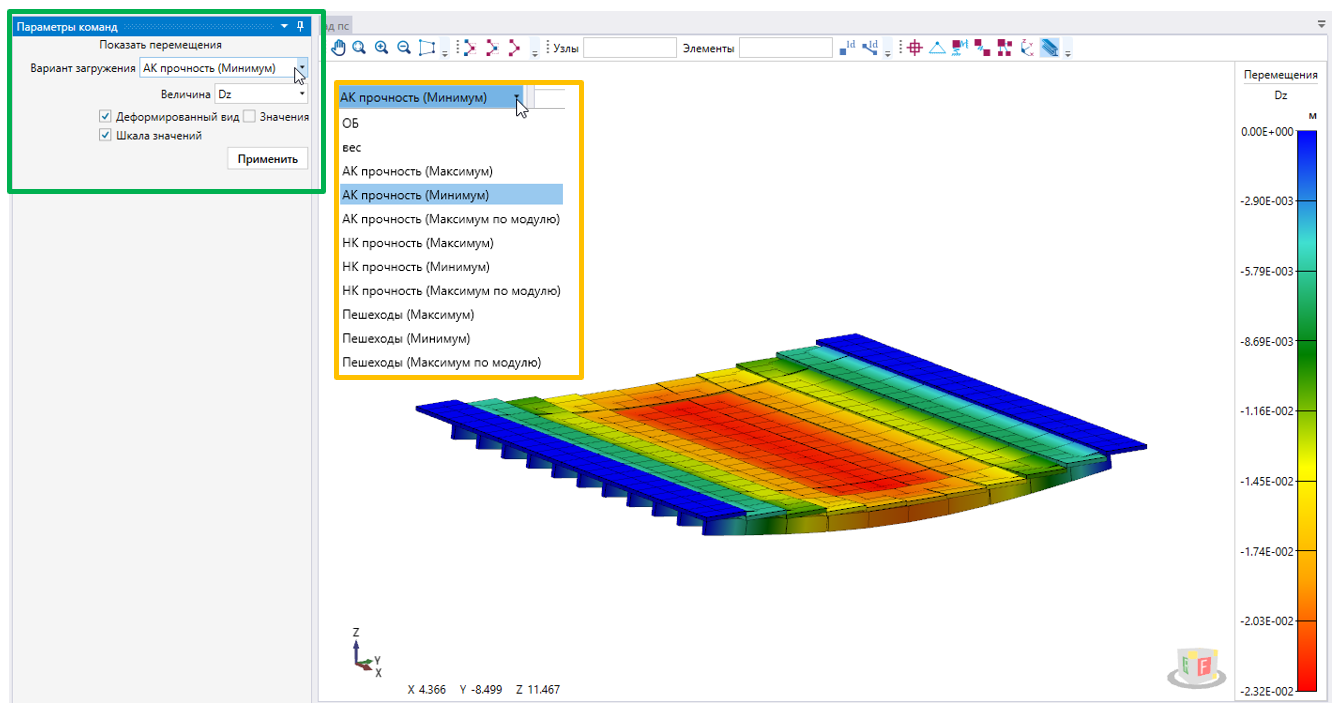Image resolution: width=1344 pixels, height=712 pixels.
Task: Choose НК прочность (Максимум по модулю)
Action: click(x=451, y=291)
